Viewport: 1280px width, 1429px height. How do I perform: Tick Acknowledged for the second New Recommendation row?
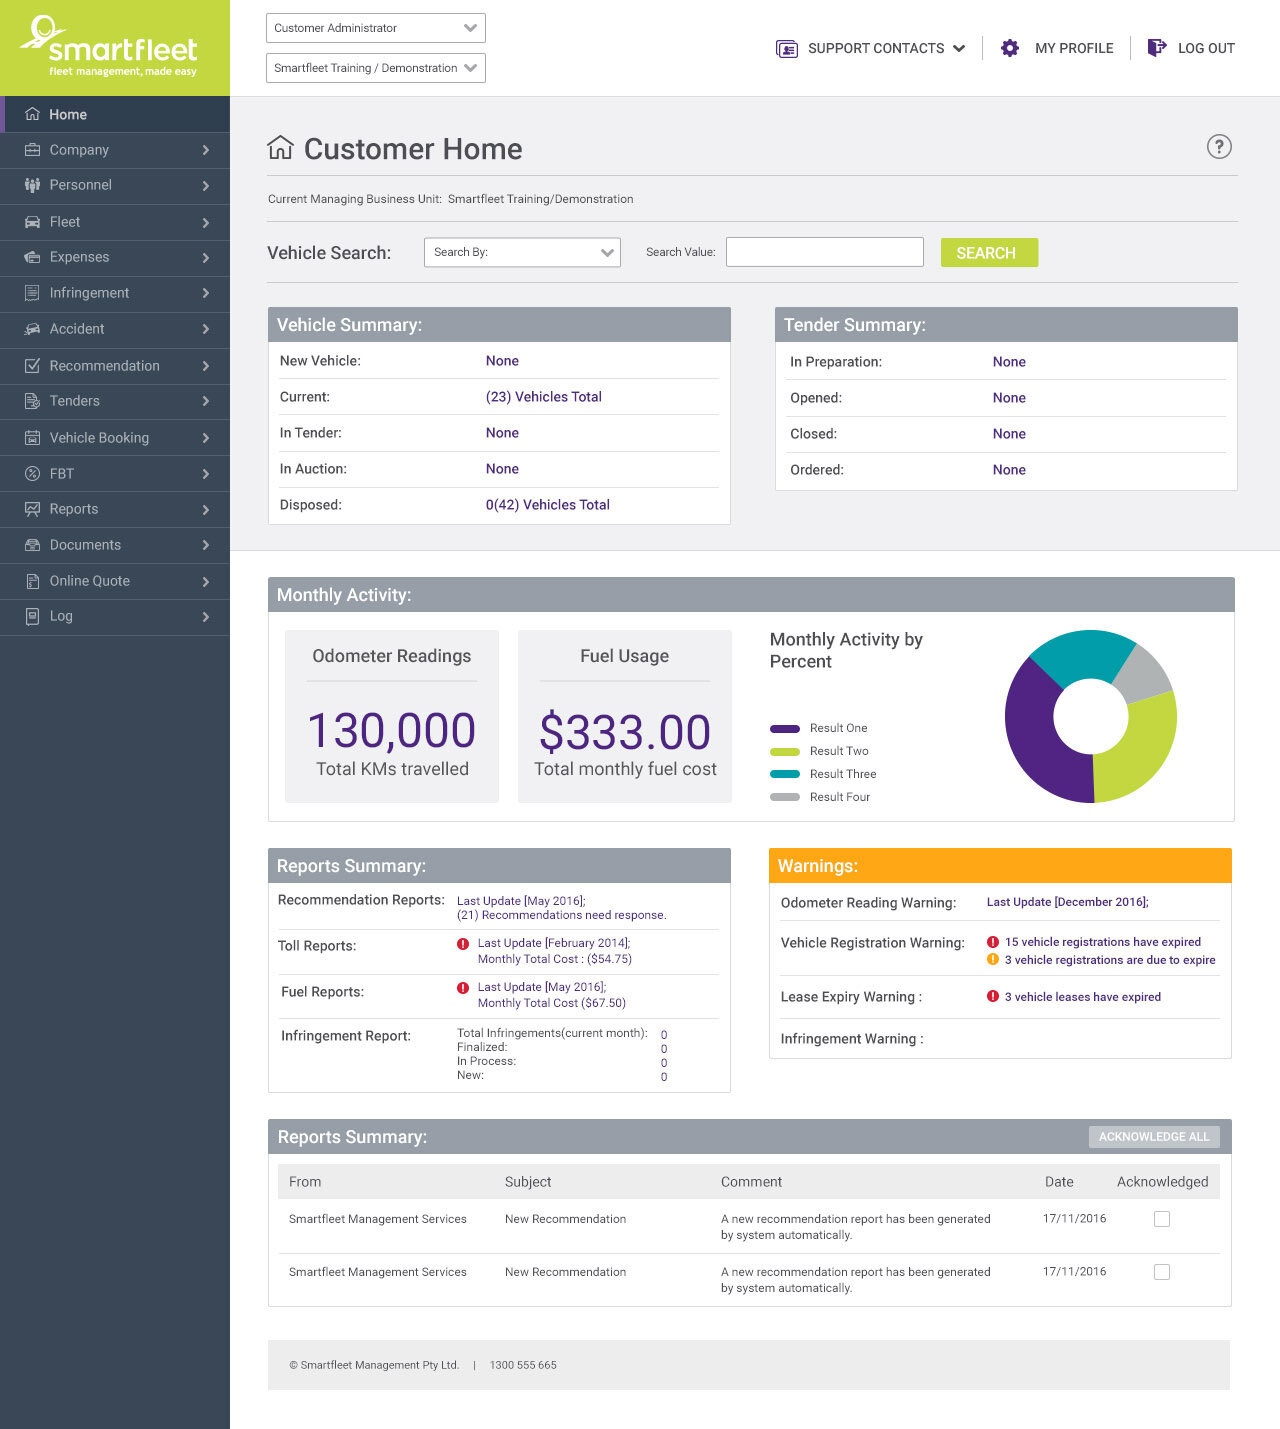coord(1161,1272)
